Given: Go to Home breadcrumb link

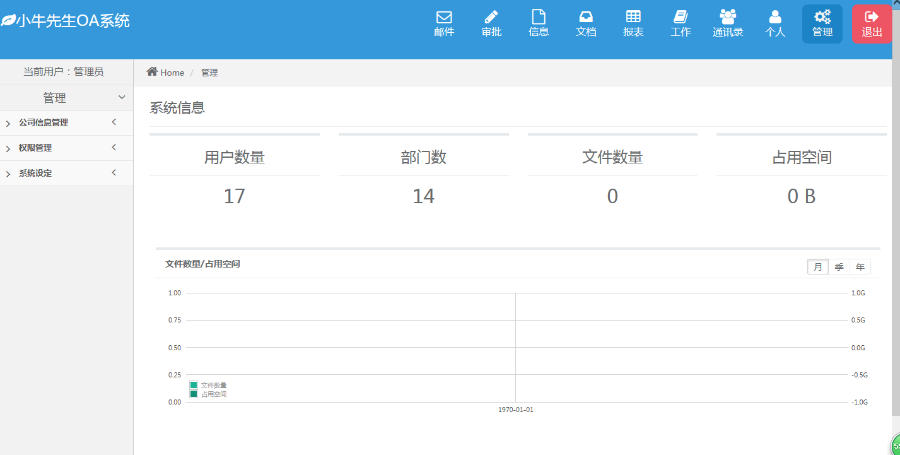Looking at the screenshot, I should 172,73.
